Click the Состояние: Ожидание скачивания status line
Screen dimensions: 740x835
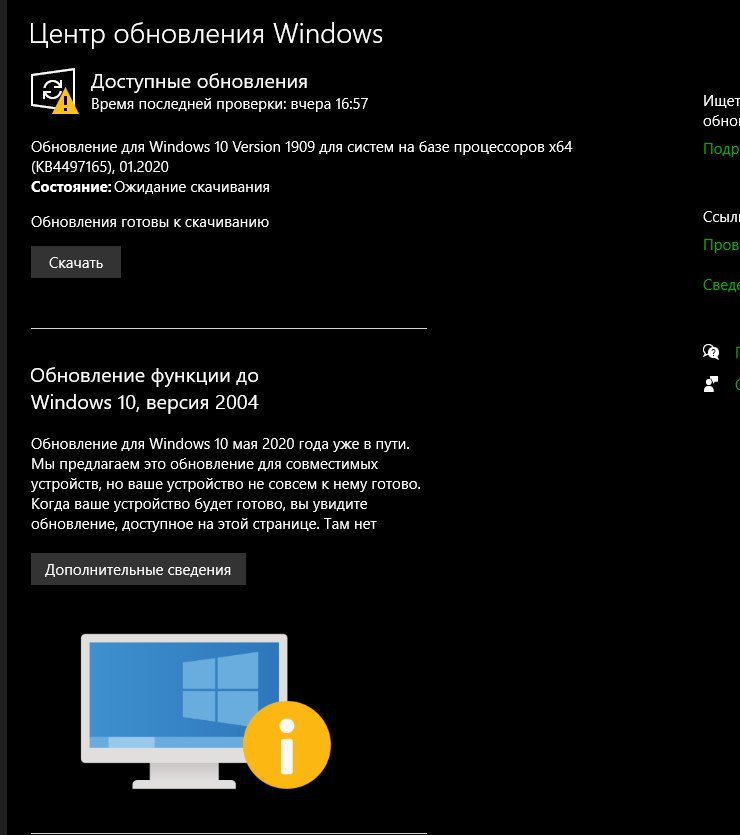click(150, 187)
